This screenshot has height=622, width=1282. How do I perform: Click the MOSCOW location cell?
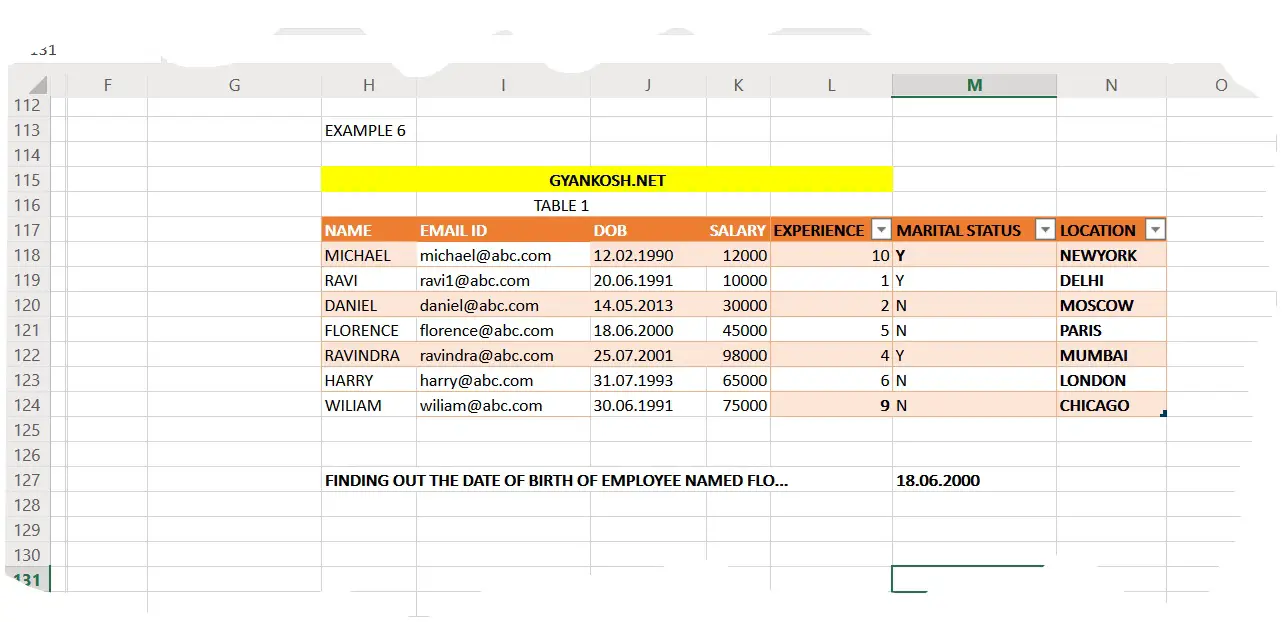1111,305
